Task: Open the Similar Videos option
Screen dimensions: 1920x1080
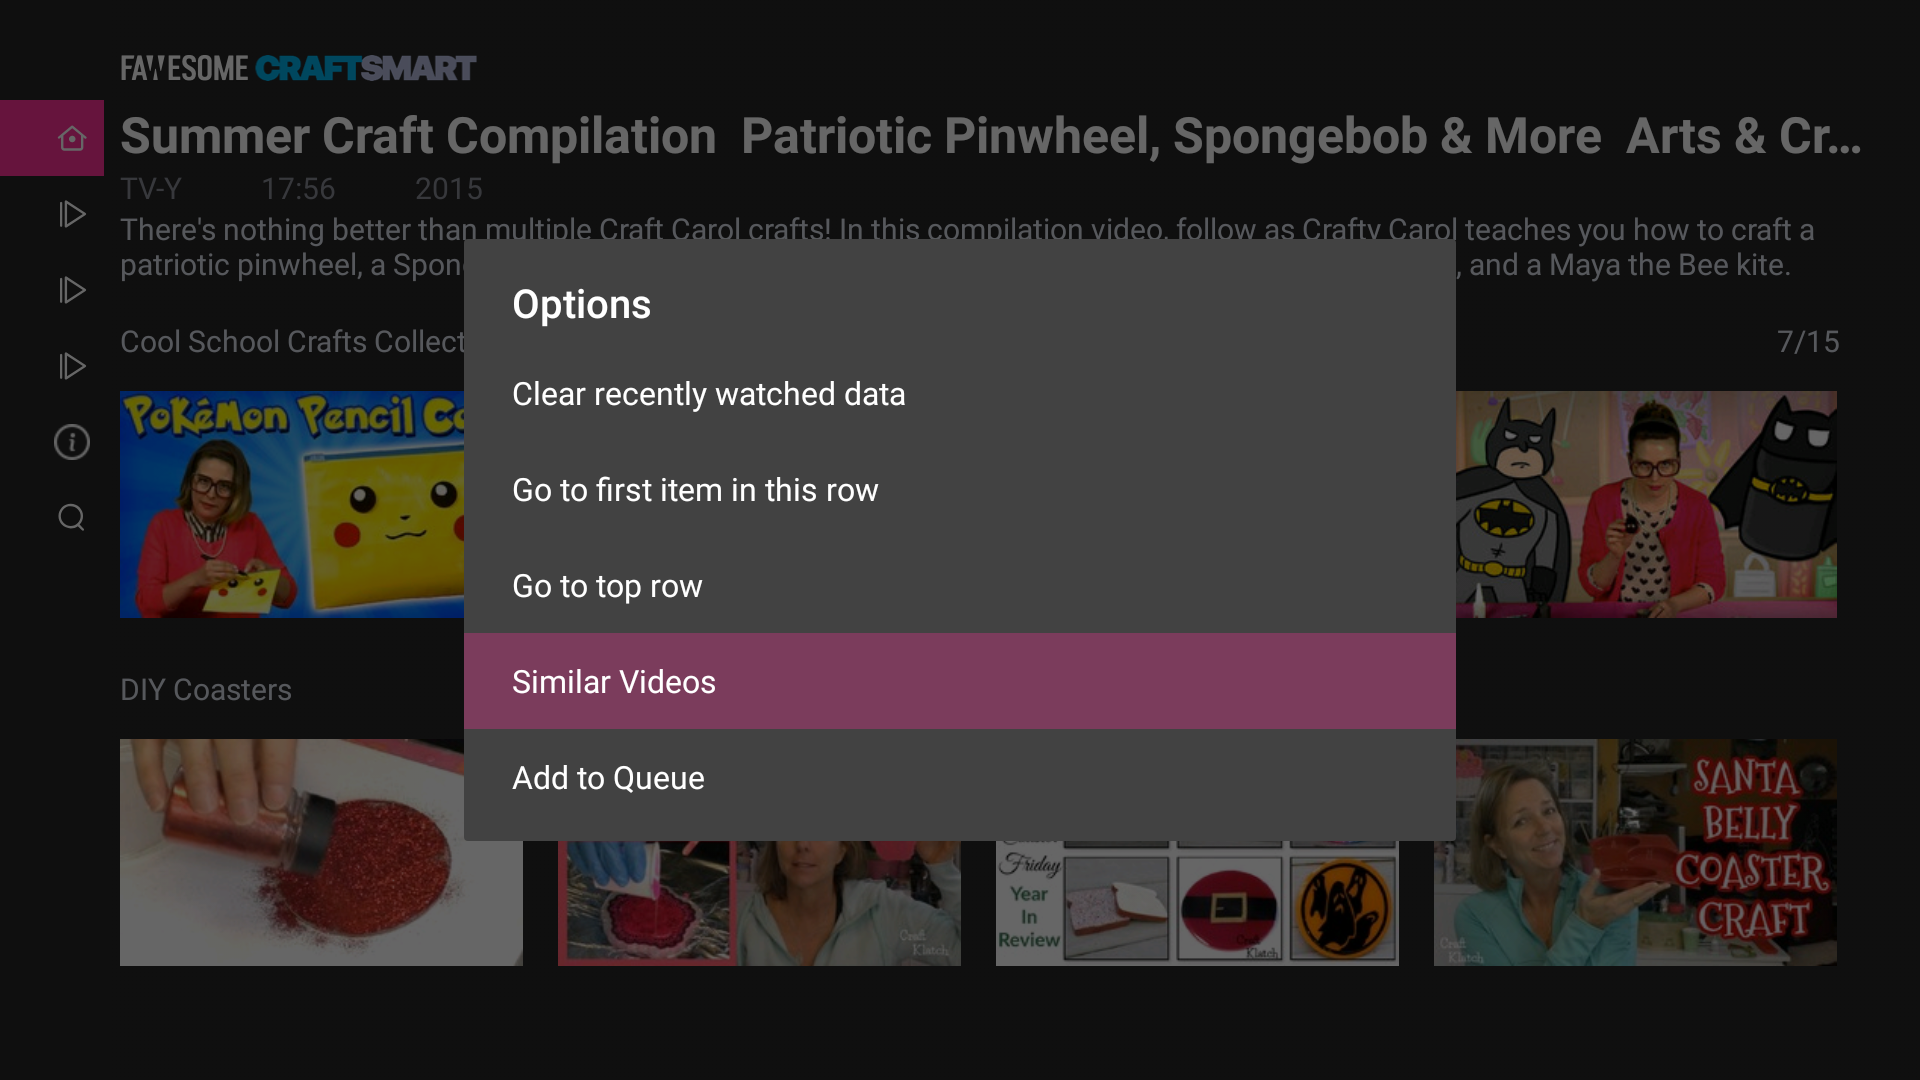Action: [x=614, y=682]
